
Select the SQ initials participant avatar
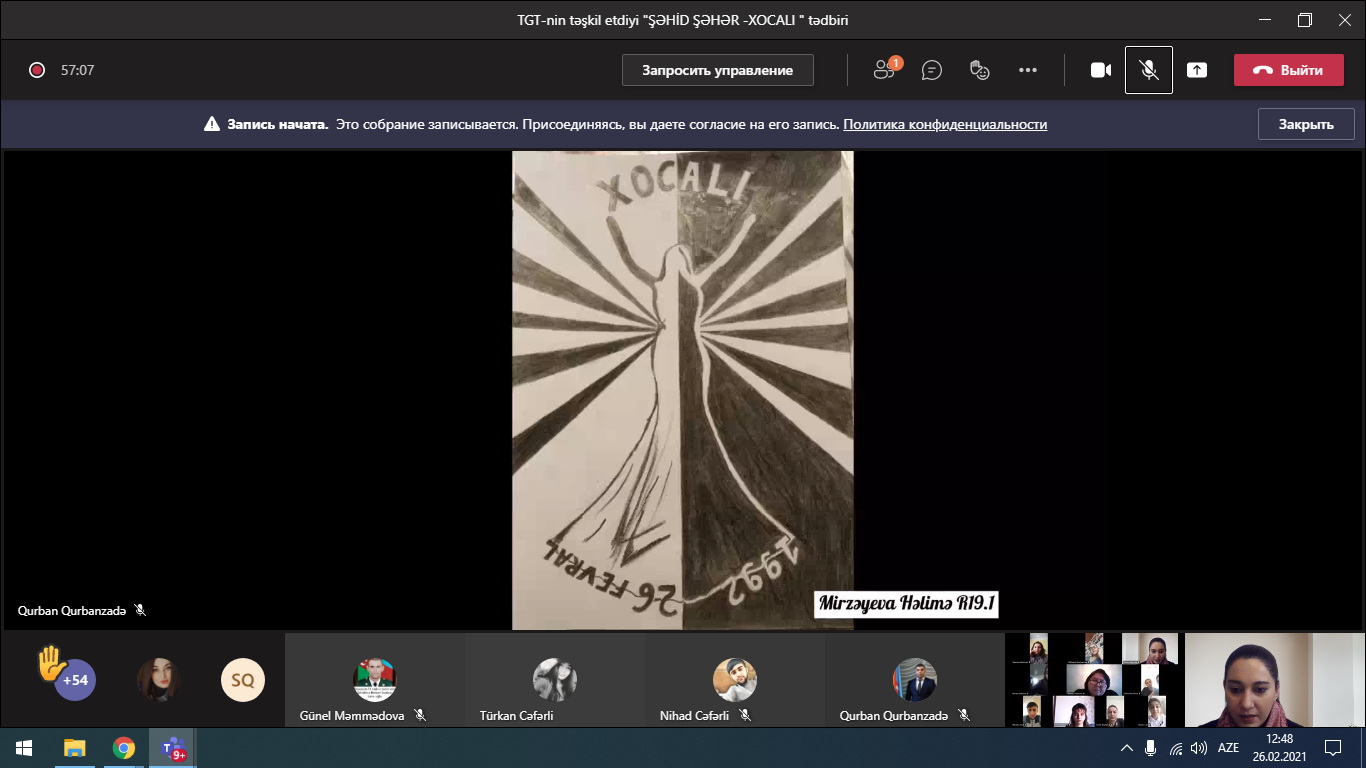coord(243,680)
